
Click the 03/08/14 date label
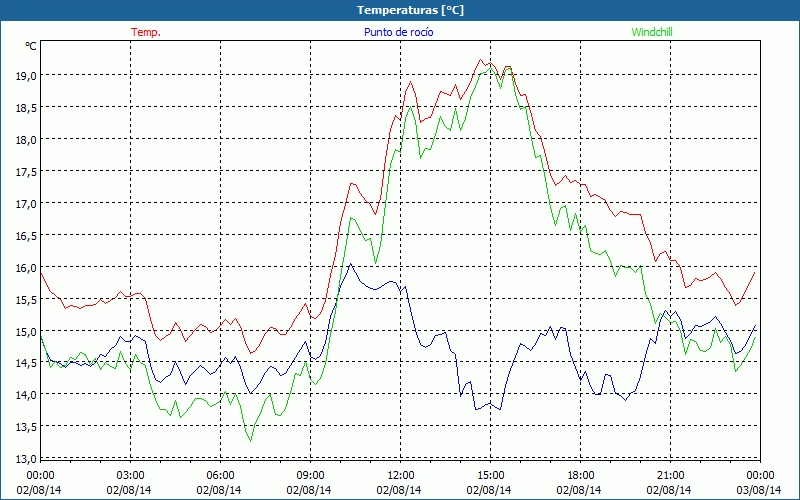[x=759, y=490]
